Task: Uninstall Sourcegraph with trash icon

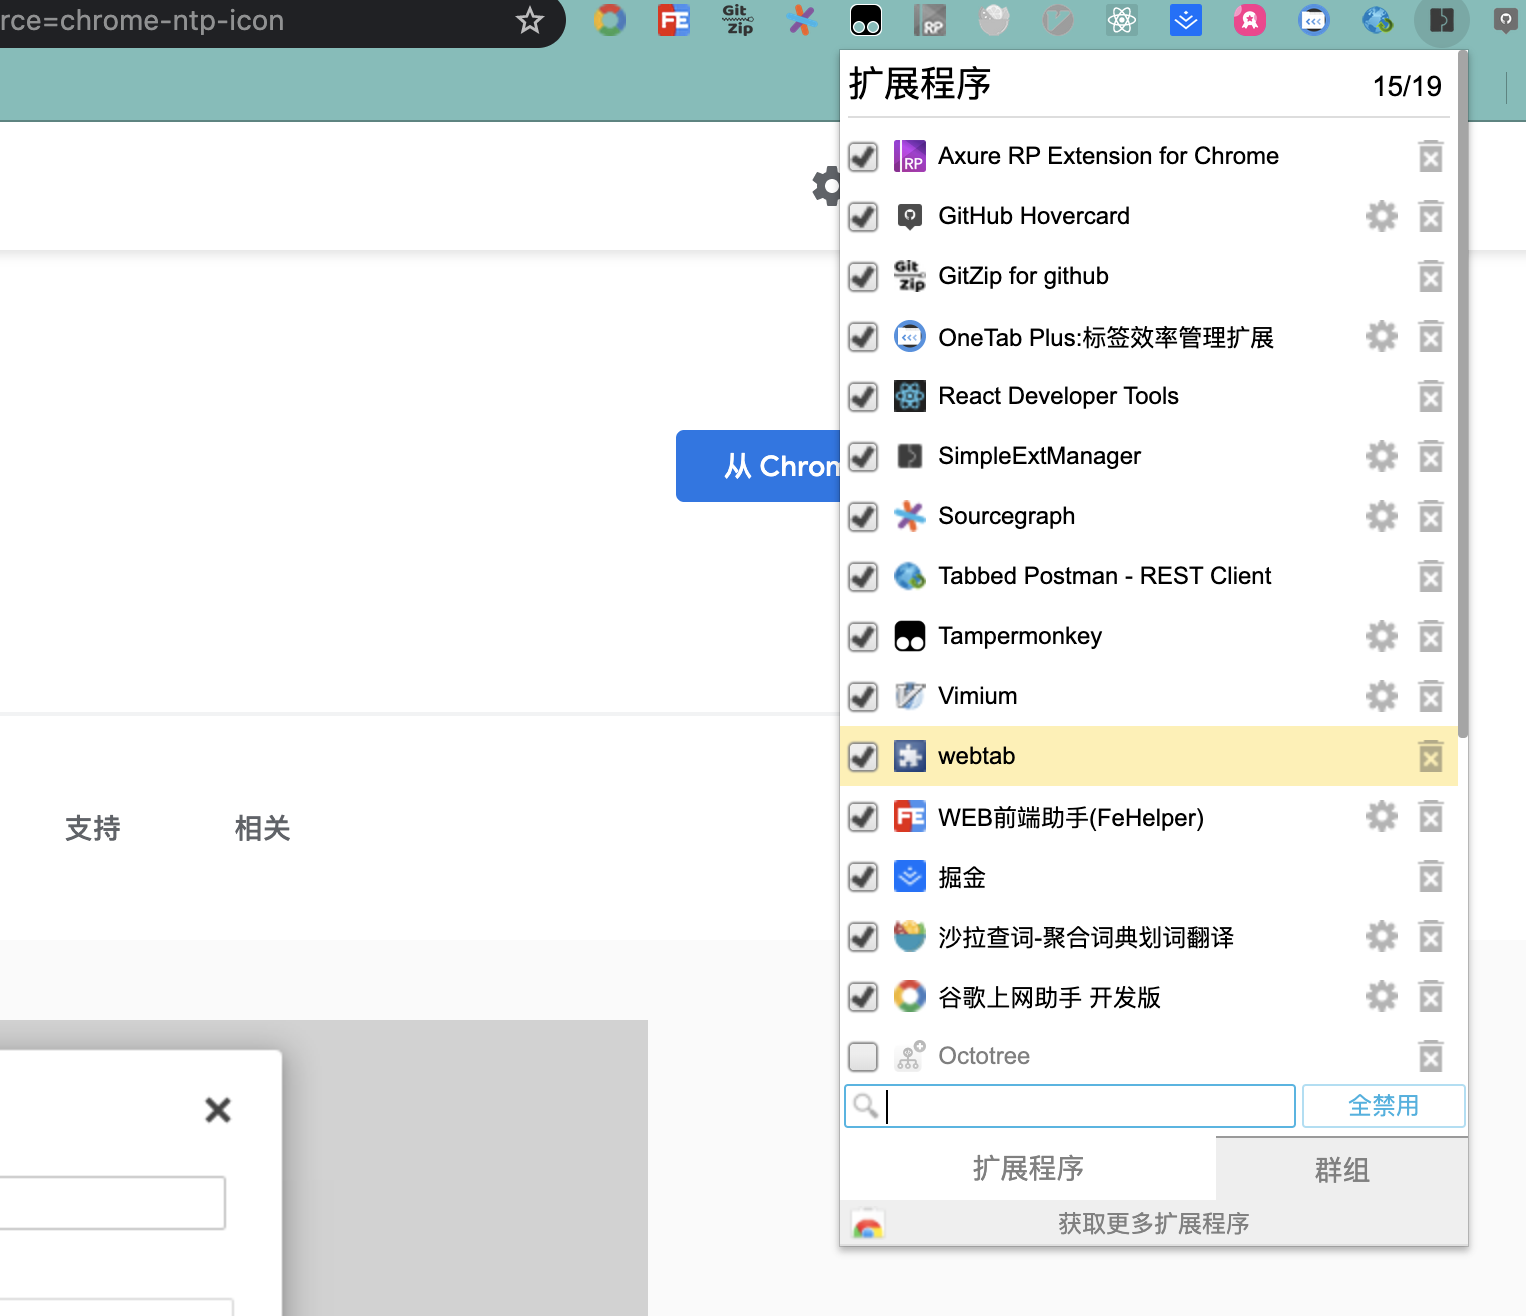Action: (1431, 516)
